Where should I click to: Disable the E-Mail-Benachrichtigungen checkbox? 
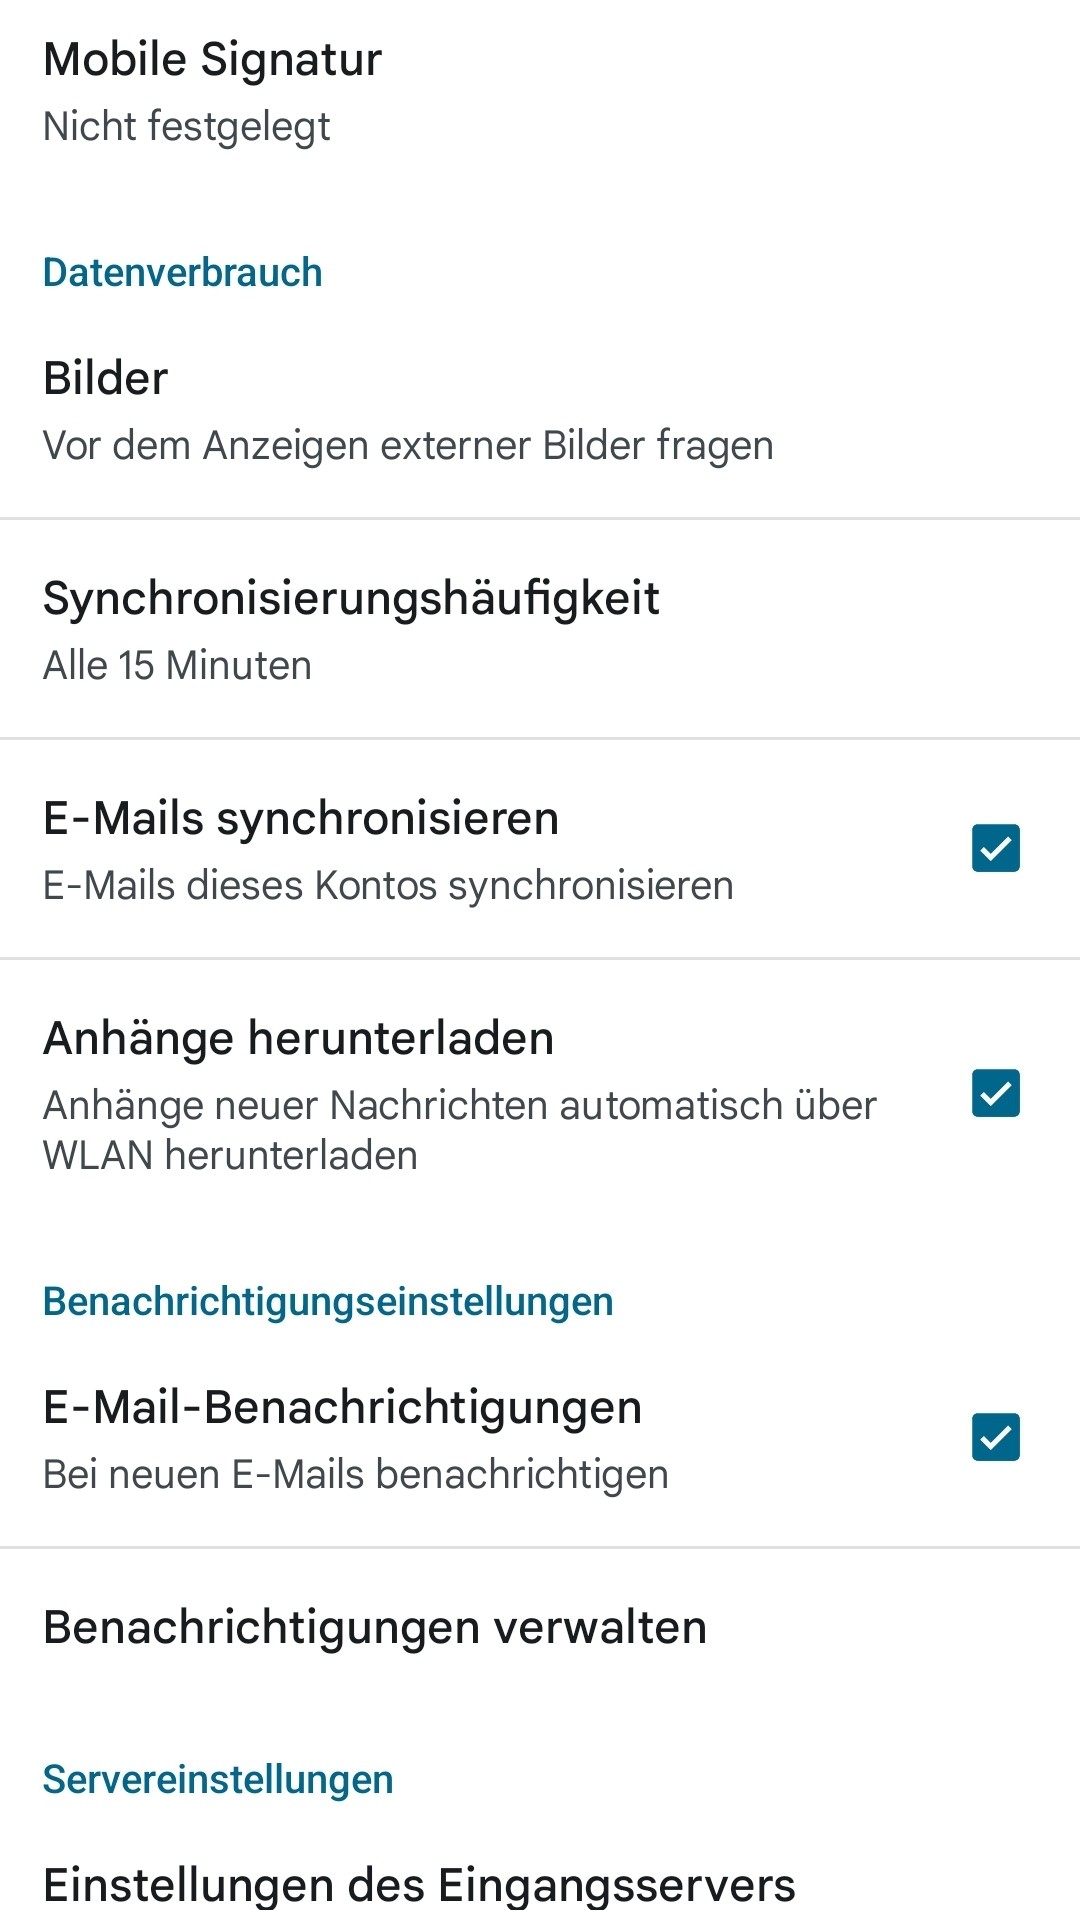pos(995,1437)
